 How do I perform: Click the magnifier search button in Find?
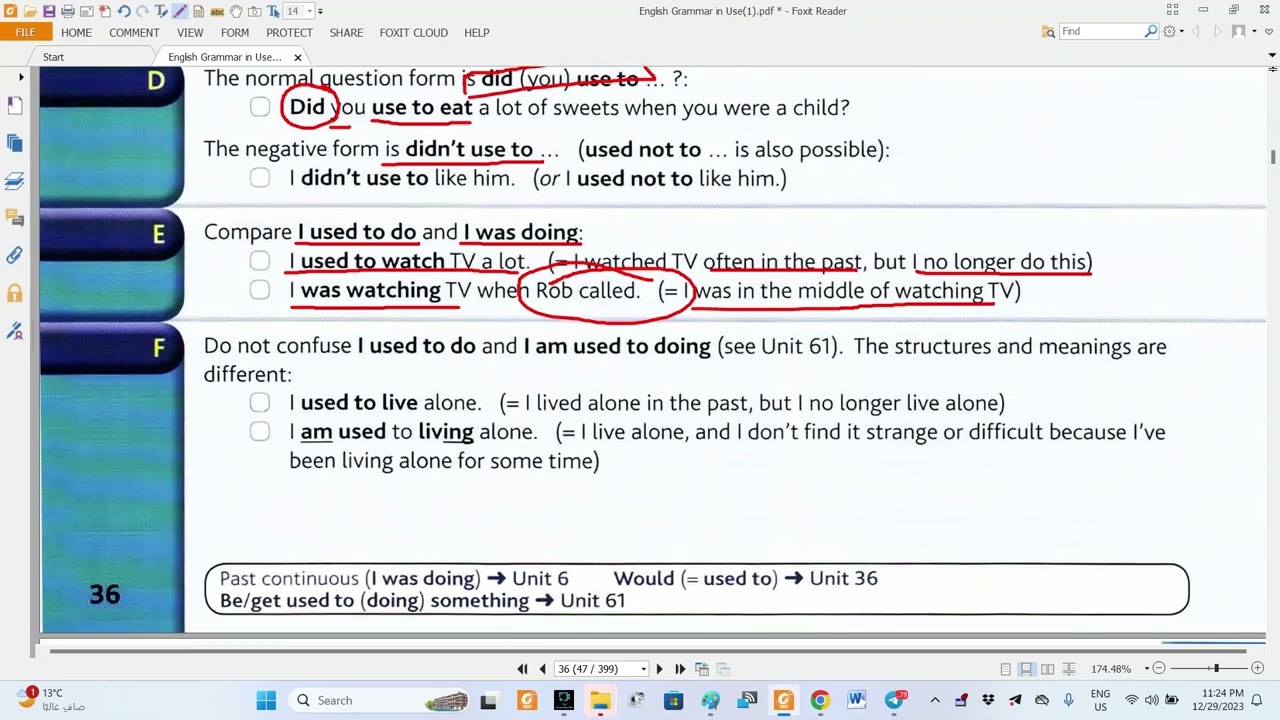tap(1151, 31)
